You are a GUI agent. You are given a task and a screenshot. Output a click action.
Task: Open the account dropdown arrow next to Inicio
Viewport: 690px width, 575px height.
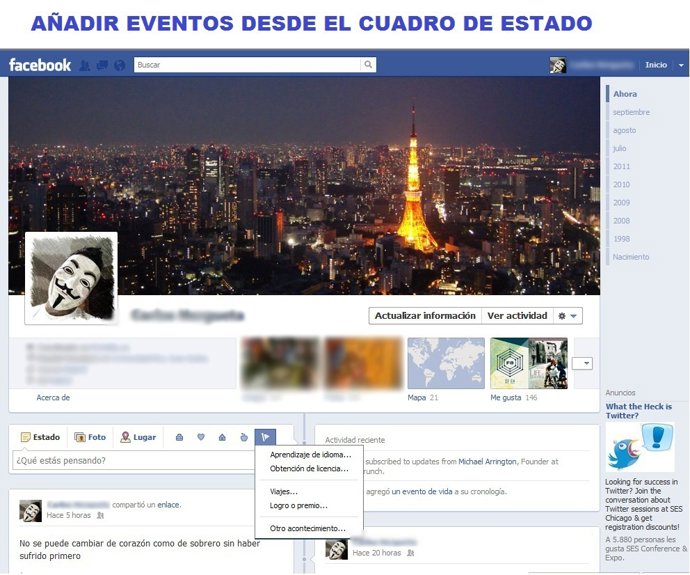click(681, 65)
